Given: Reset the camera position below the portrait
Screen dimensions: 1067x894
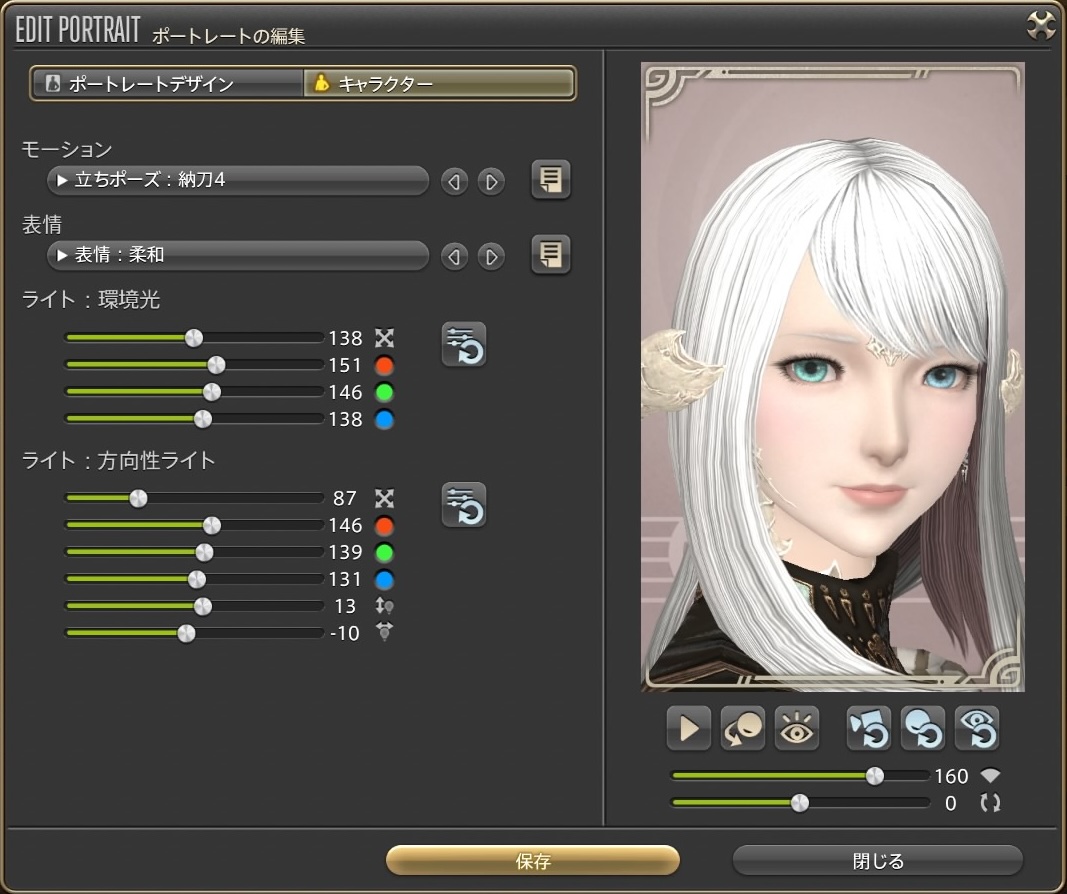Looking at the screenshot, I should tap(869, 729).
